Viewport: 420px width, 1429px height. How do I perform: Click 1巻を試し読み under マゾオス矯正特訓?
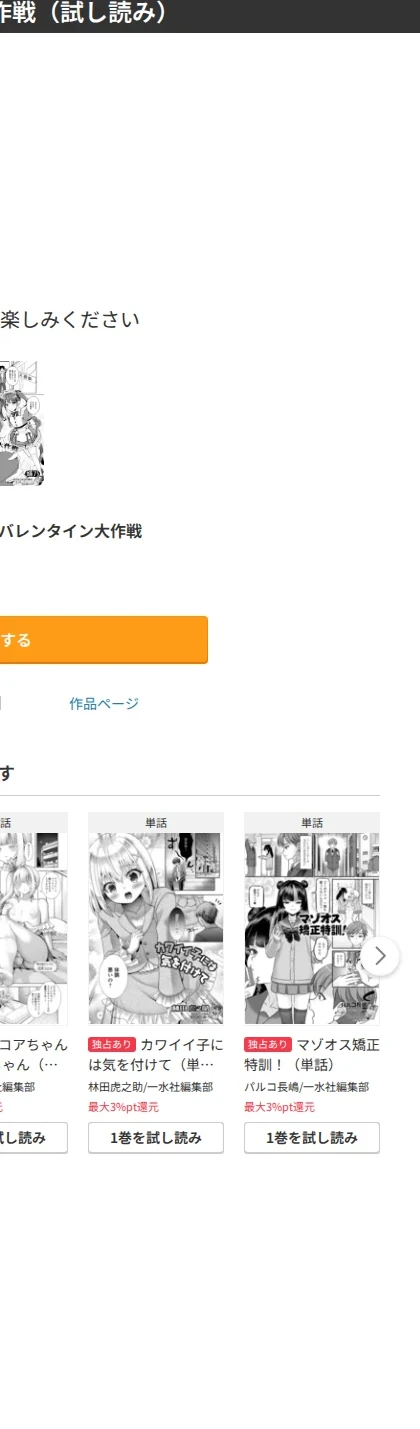[312, 1138]
